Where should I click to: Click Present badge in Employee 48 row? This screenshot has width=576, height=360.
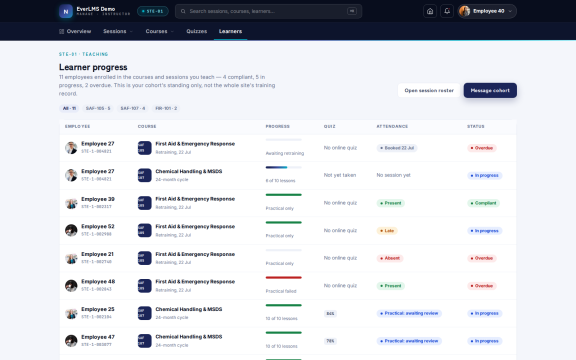pos(390,286)
